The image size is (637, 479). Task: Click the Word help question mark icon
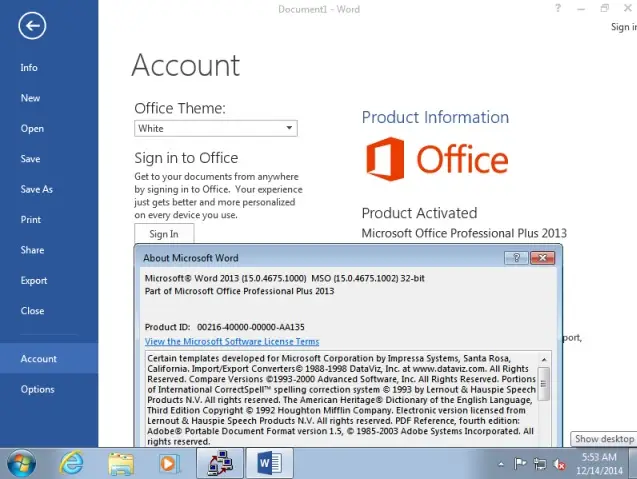coord(558,8)
